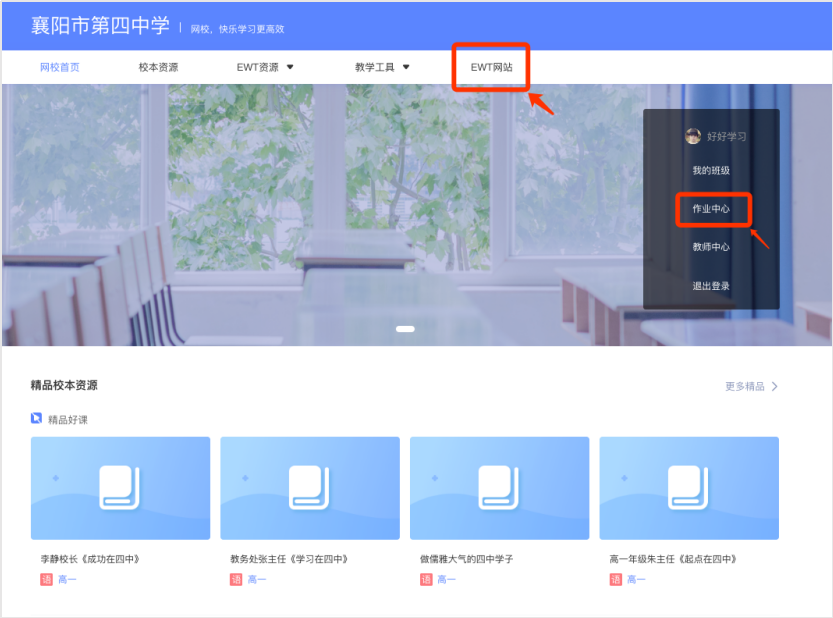Image resolution: width=833 pixels, height=618 pixels.
Task: Go to the 网校首页 tab
Action: [60, 67]
